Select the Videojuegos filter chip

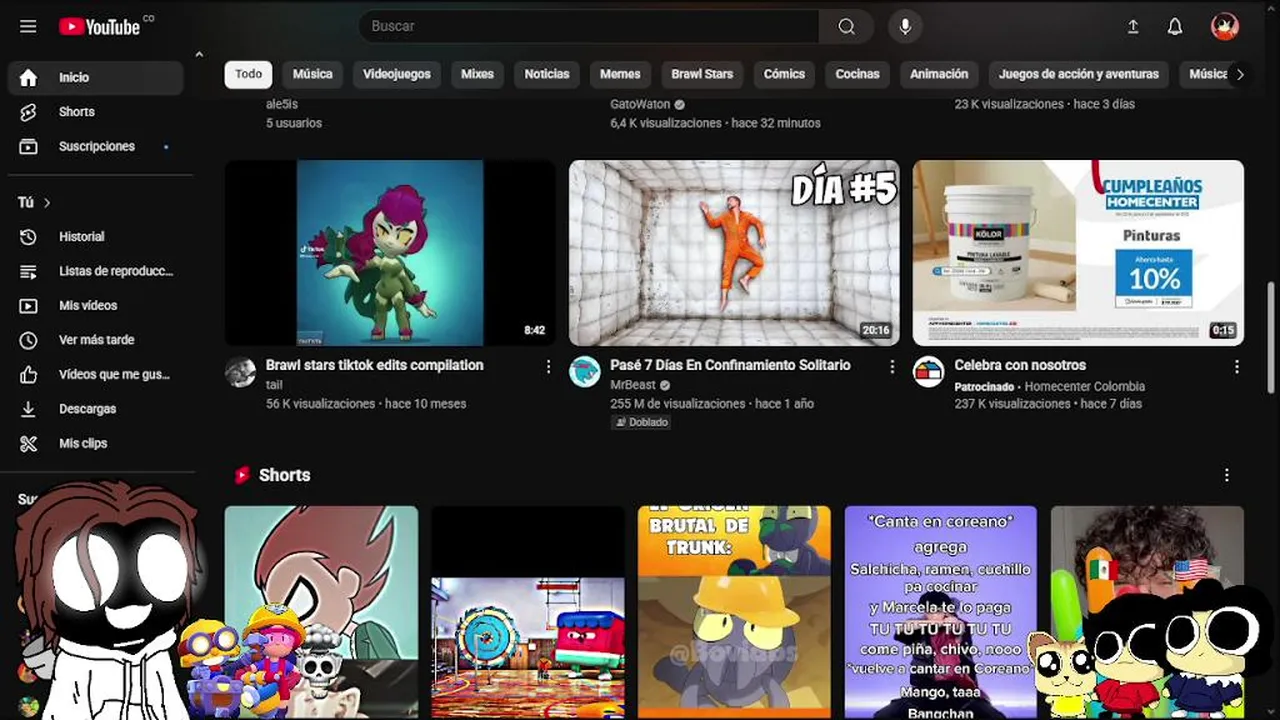(x=397, y=74)
